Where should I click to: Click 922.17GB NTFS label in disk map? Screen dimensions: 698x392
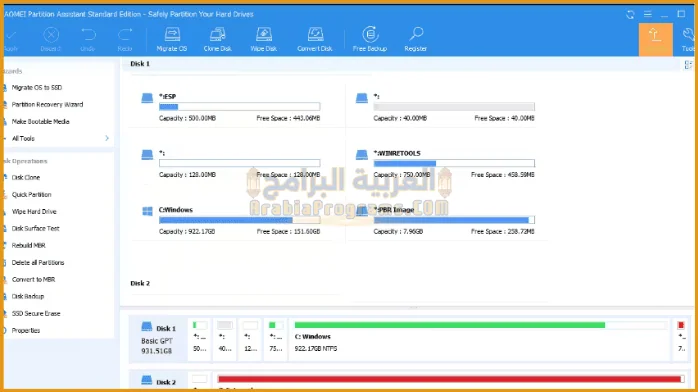coord(316,349)
